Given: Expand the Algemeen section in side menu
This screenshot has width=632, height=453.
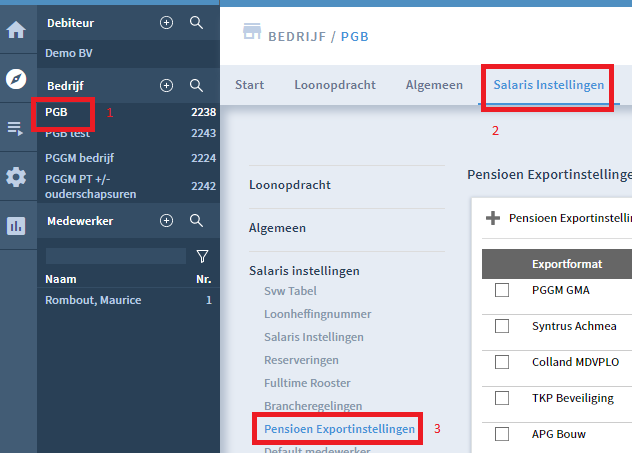Looking at the screenshot, I should pyautogui.click(x=277, y=228).
